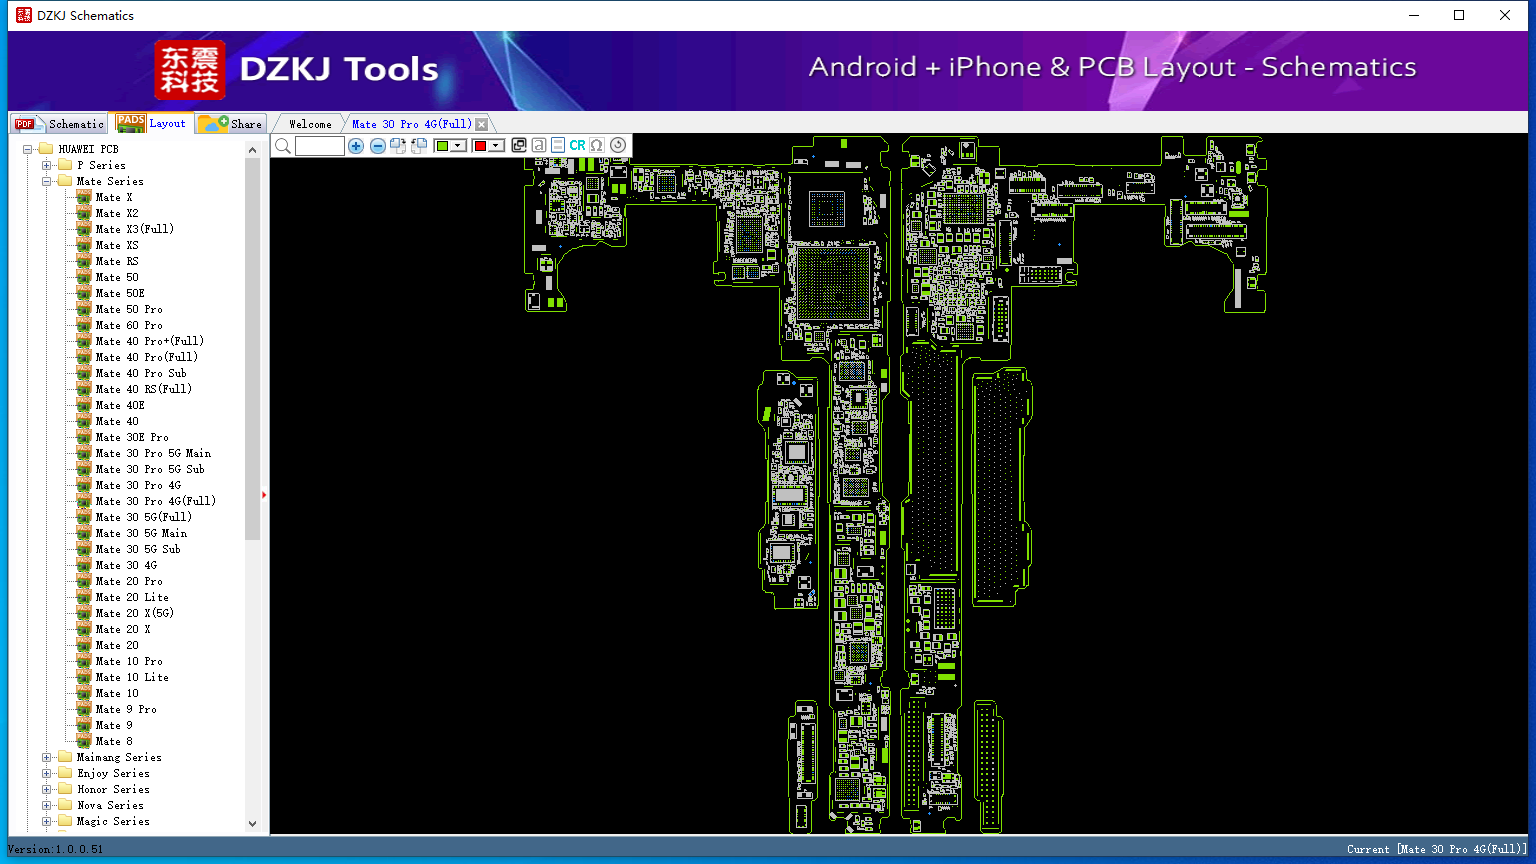Select Mate 40 Pro+(Full) tree entry

(x=149, y=341)
